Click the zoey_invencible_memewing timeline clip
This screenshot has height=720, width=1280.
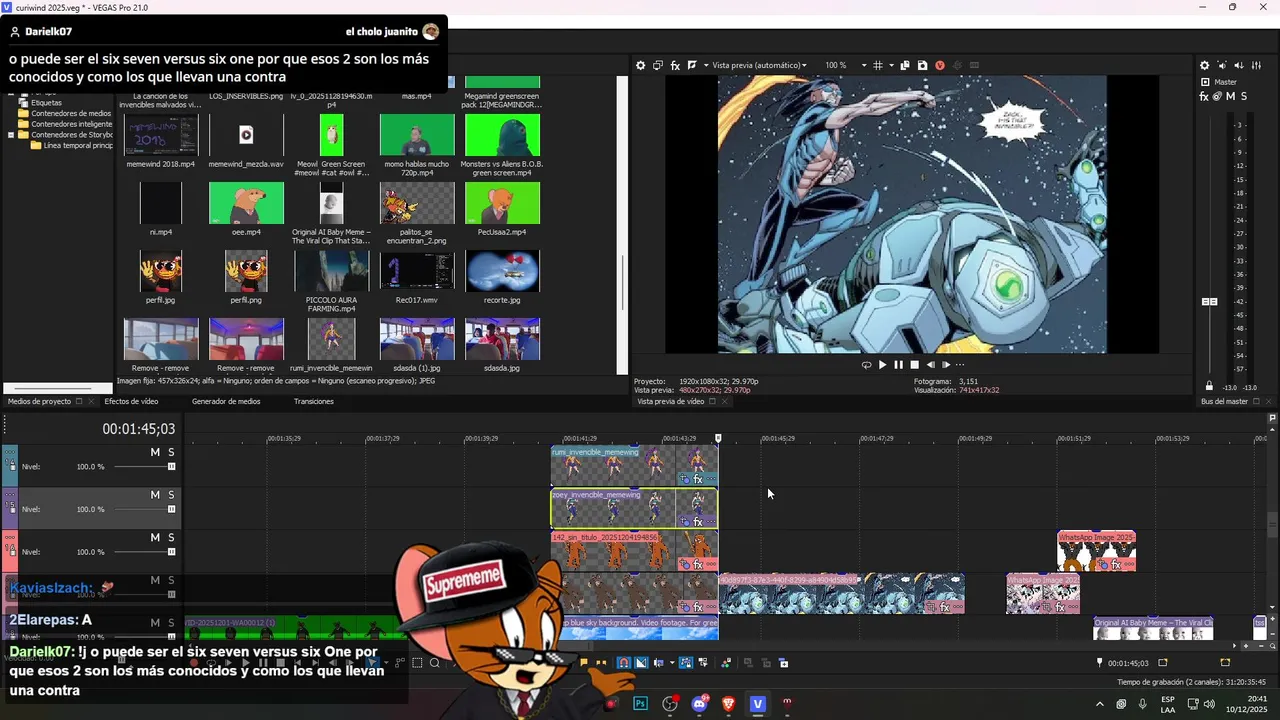634,508
